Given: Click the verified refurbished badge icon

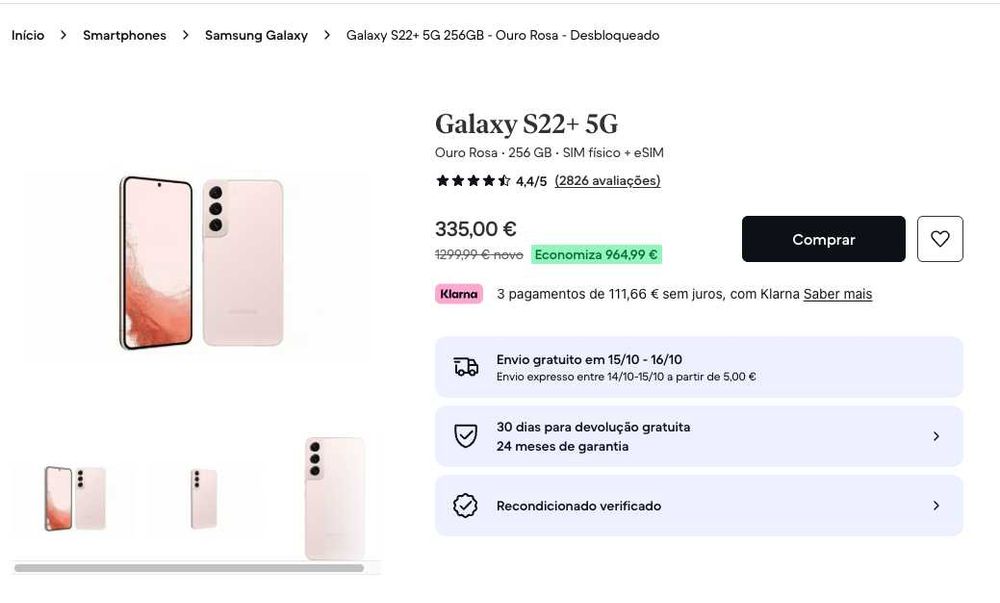Looking at the screenshot, I should click(x=466, y=506).
